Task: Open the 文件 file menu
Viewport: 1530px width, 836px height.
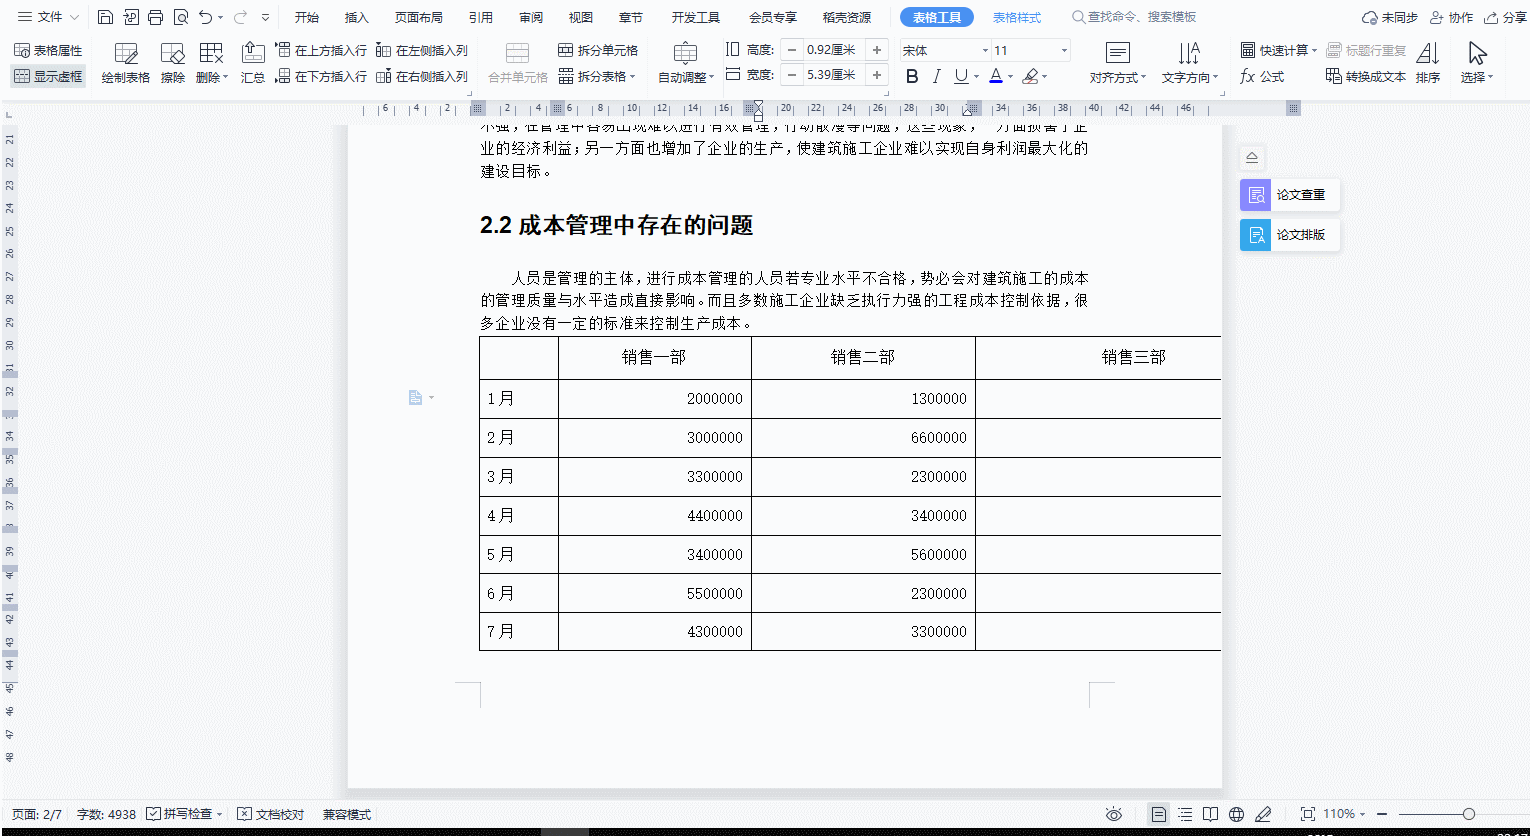Action: (x=49, y=17)
